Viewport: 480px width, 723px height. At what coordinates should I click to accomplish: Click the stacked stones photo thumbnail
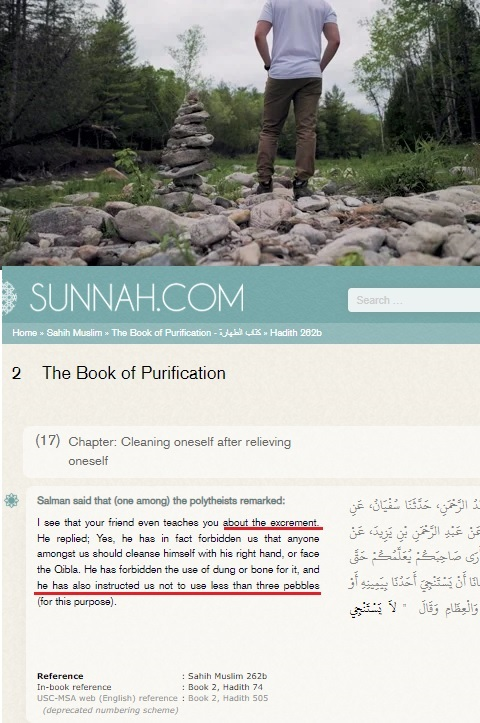tap(240, 133)
